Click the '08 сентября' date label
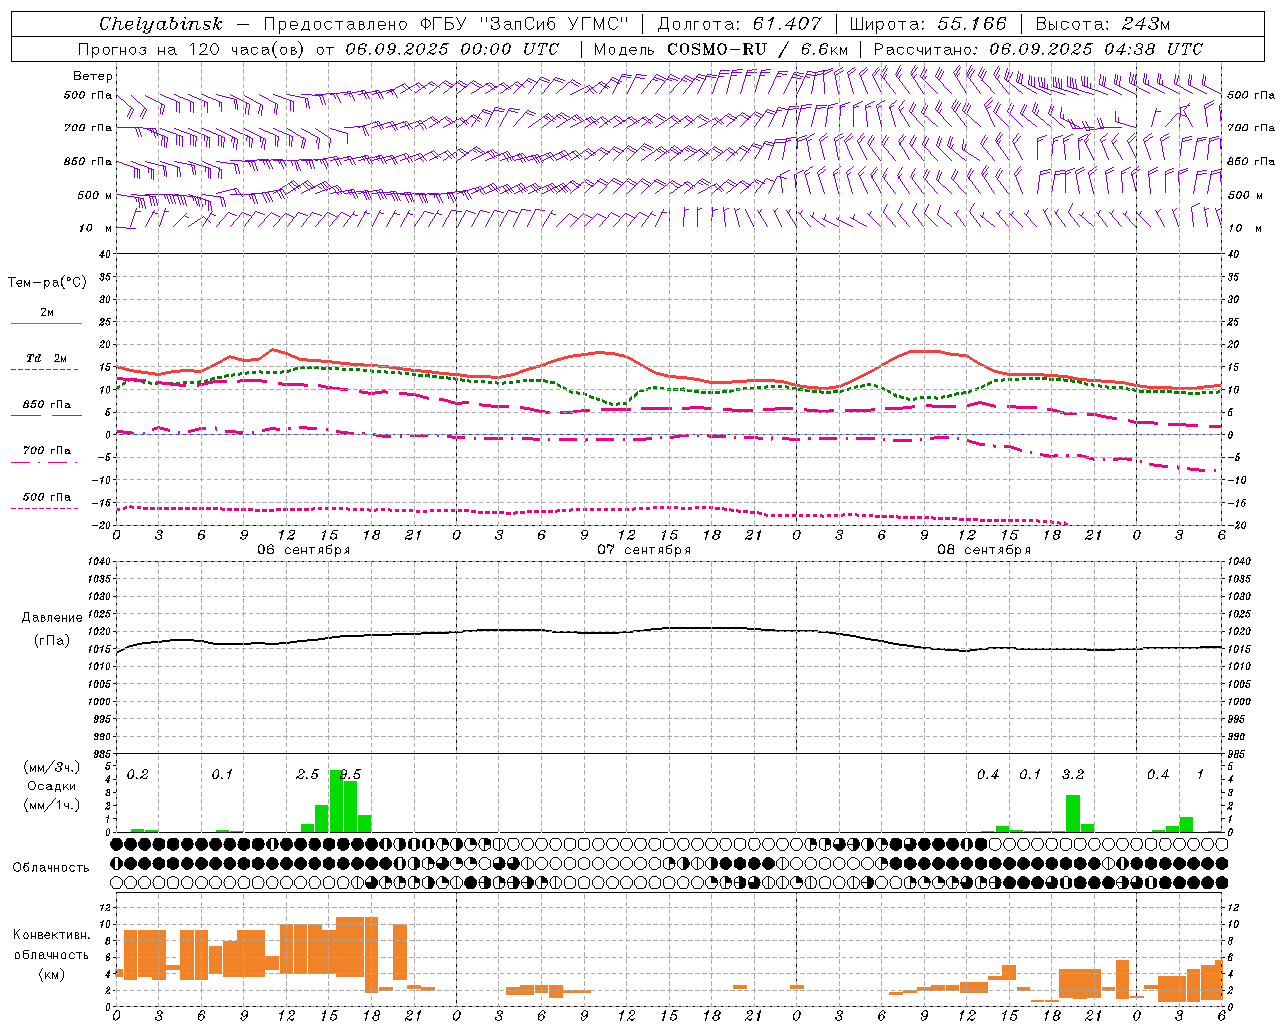This screenshot has width=1280, height=1024. tap(984, 550)
